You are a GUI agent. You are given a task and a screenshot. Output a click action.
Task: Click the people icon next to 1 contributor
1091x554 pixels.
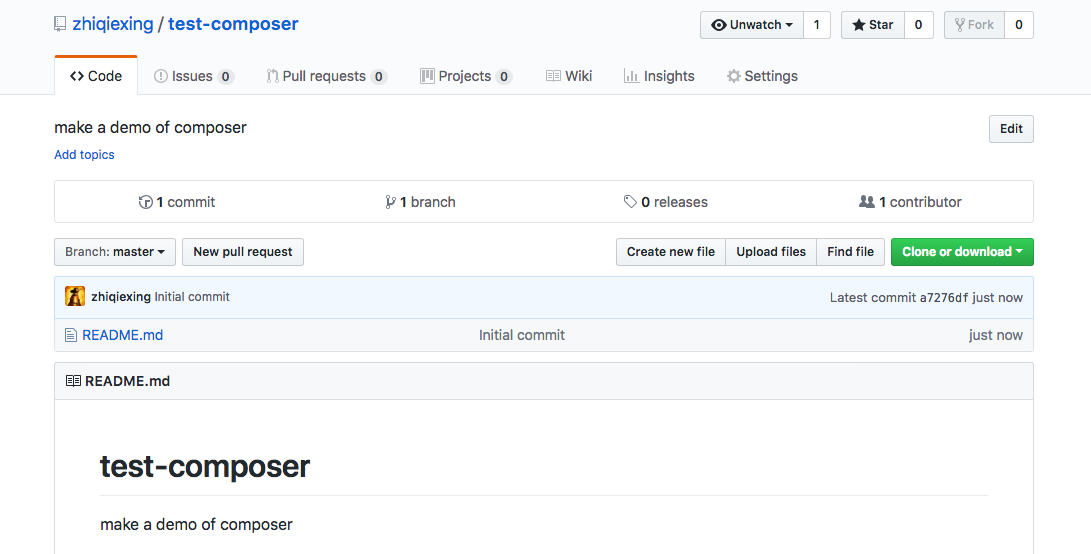click(x=867, y=202)
